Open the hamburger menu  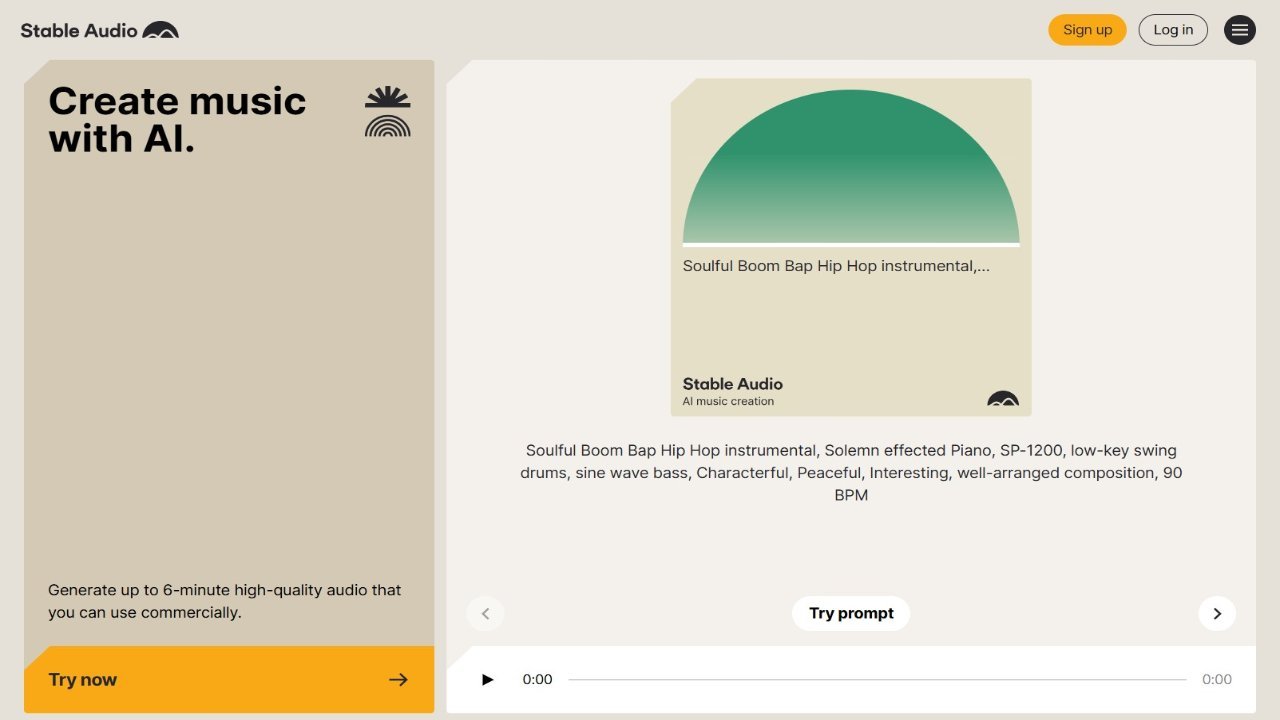click(x=1240, y=30)
